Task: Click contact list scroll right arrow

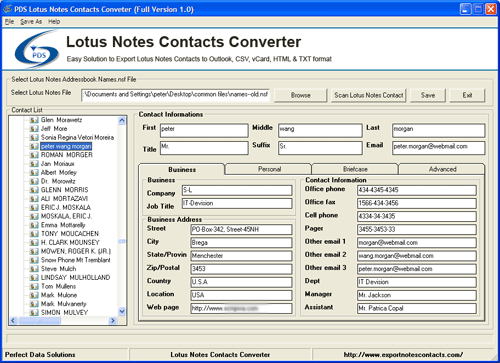Action: click(113, 321)
